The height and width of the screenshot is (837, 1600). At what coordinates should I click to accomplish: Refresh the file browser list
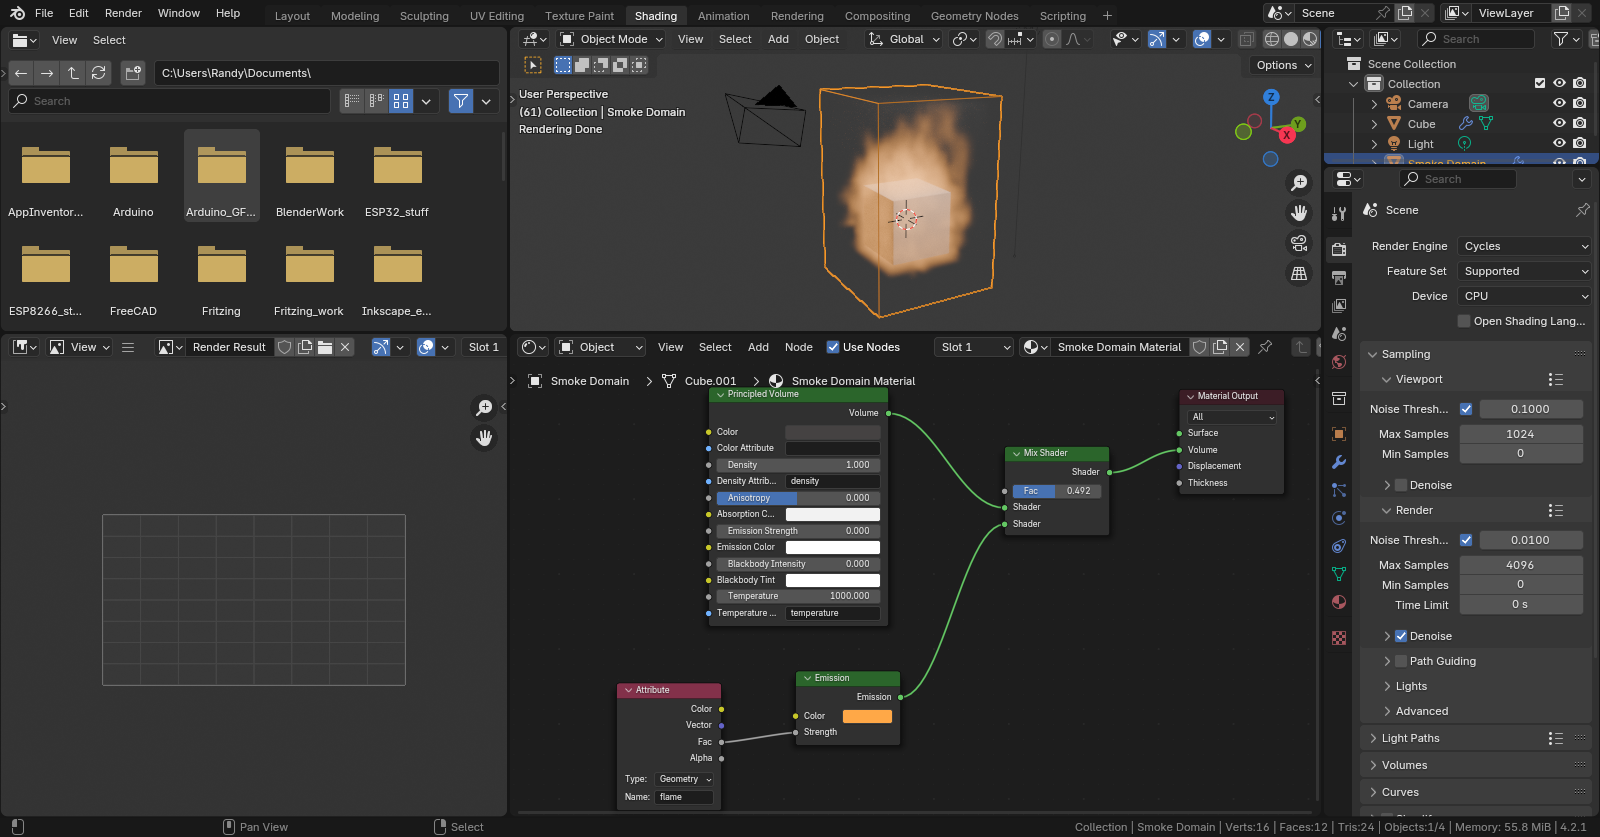pos(98,73)
